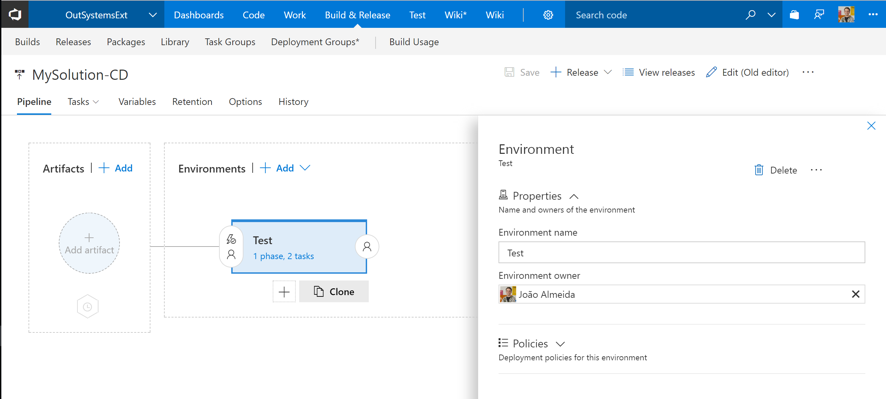Screen dimensions: 886x399
Task: Click the search magnifier icon
Action: pyautogui.click(x=750, y=15)
